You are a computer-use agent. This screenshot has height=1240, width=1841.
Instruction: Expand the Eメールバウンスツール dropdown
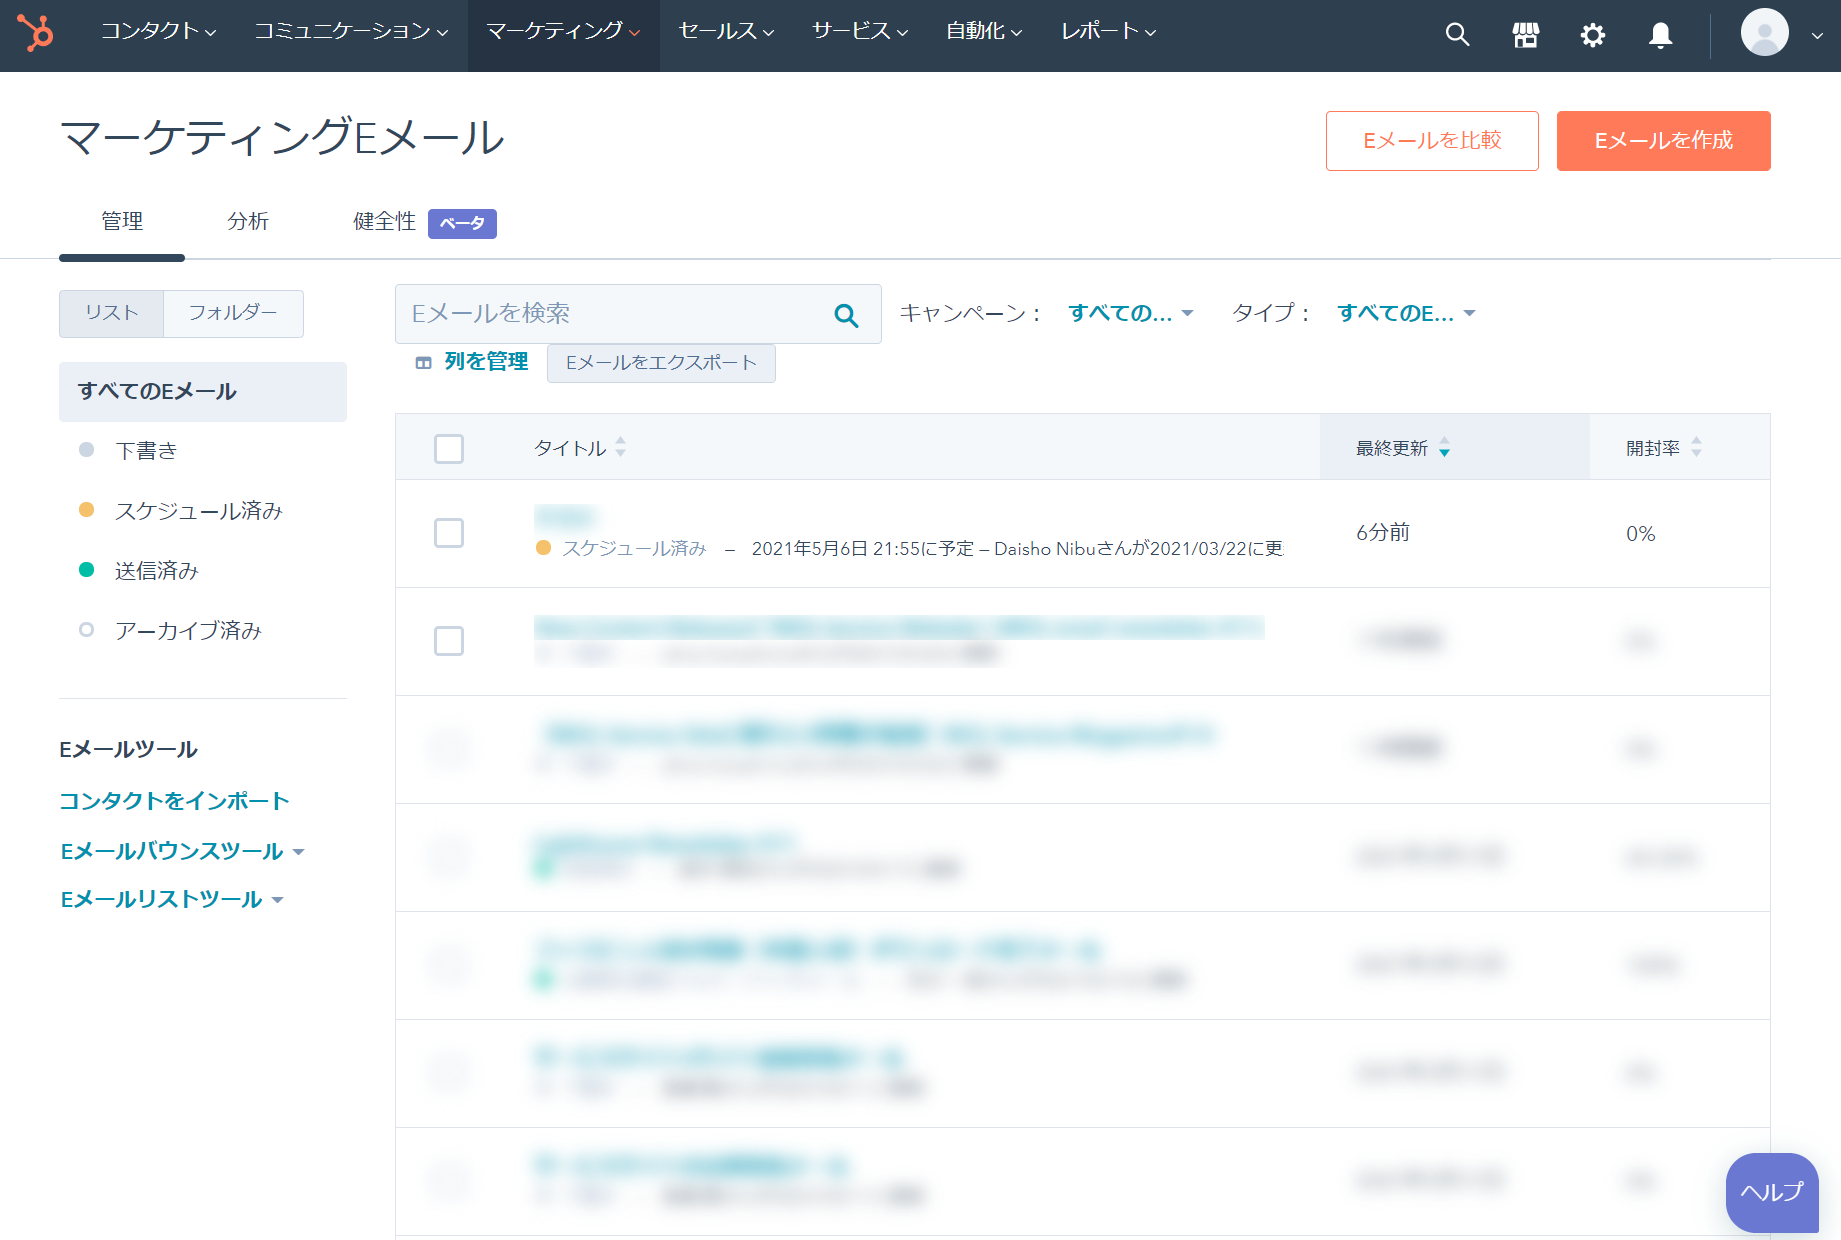pos(182,851)
